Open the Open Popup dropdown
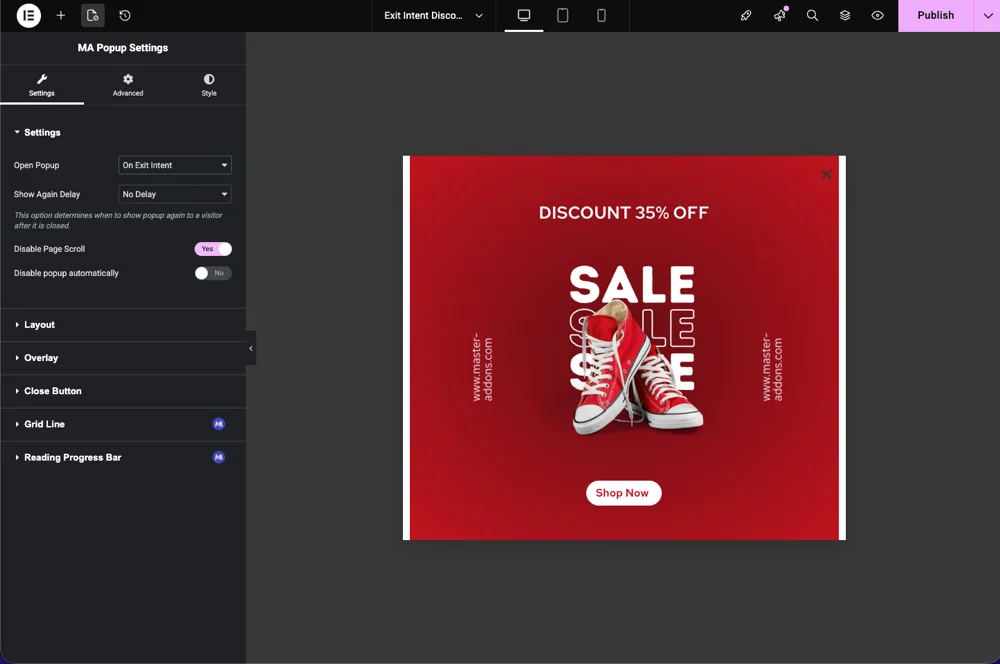This screenshot has height=664, width=1000. pos(175,165)
